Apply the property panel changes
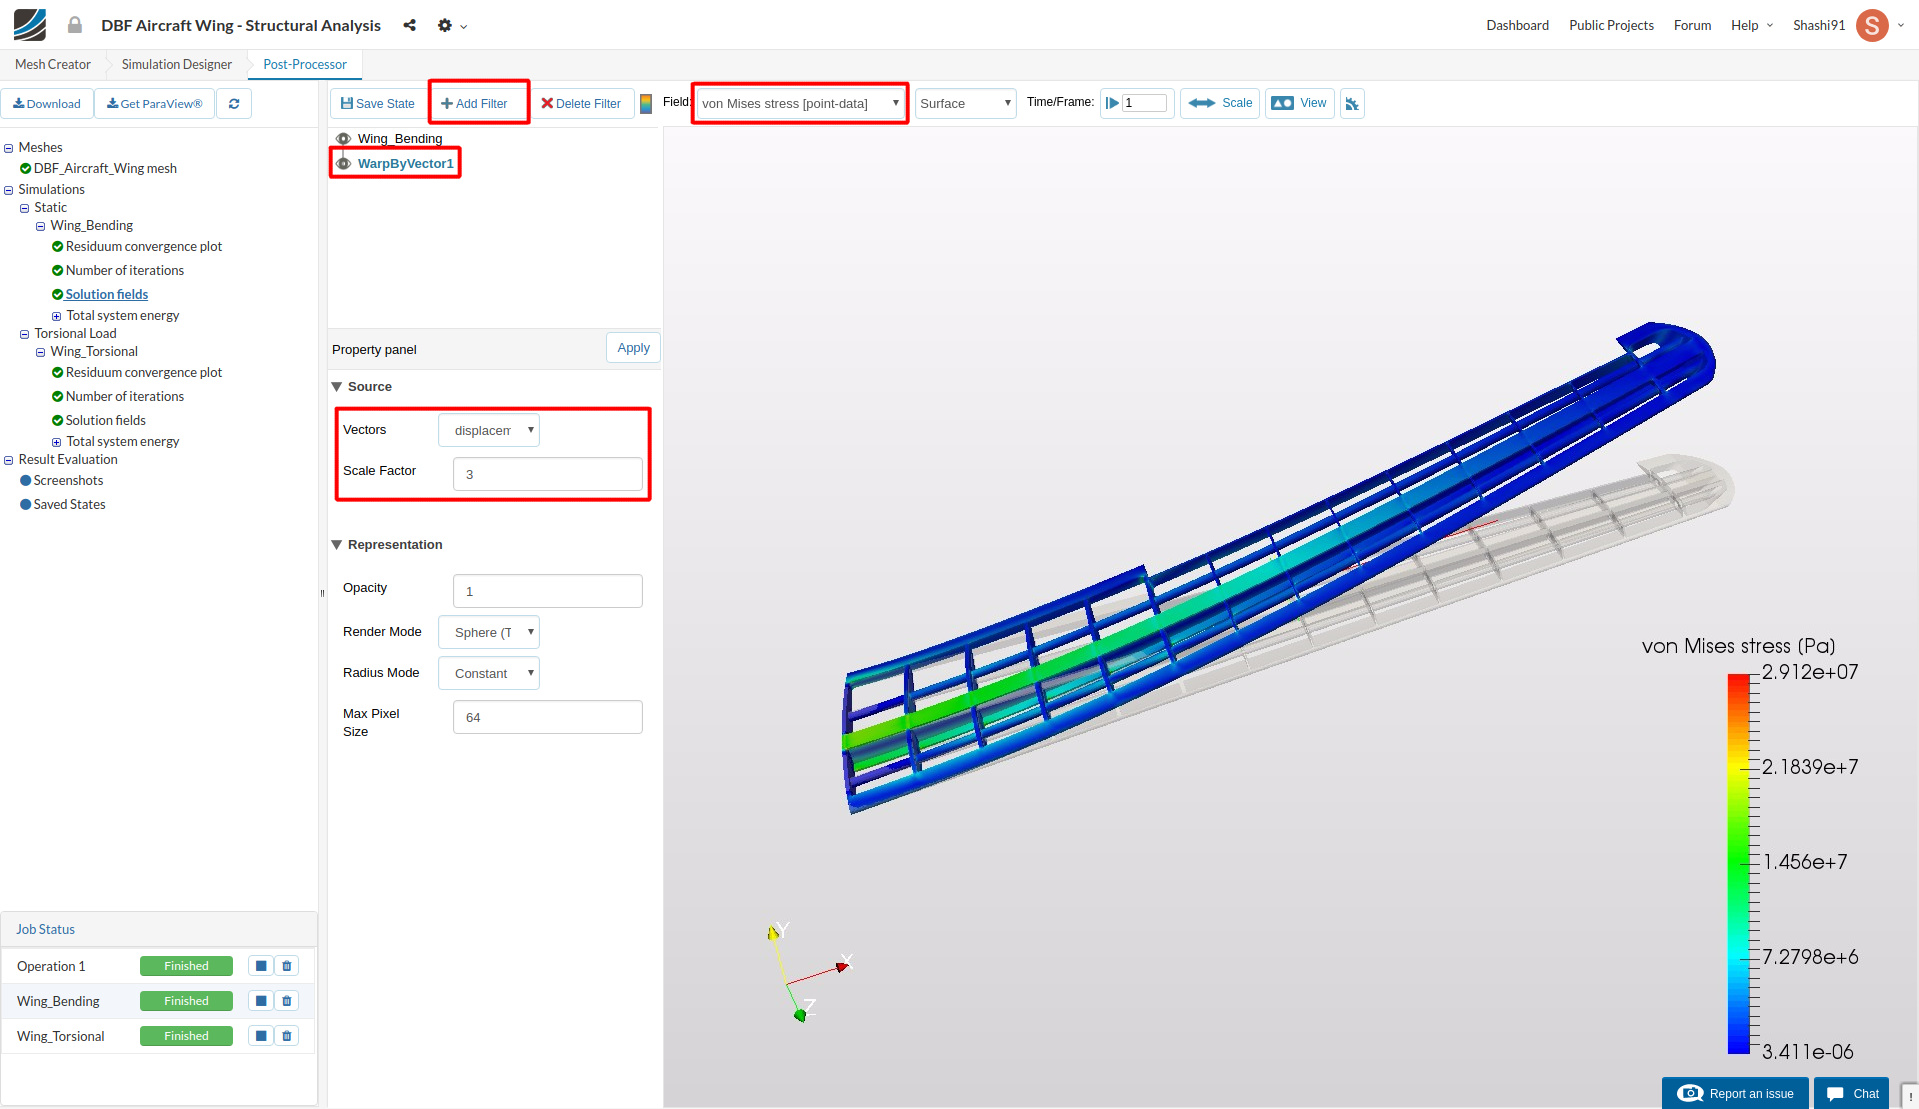 [x=634, y=348]
